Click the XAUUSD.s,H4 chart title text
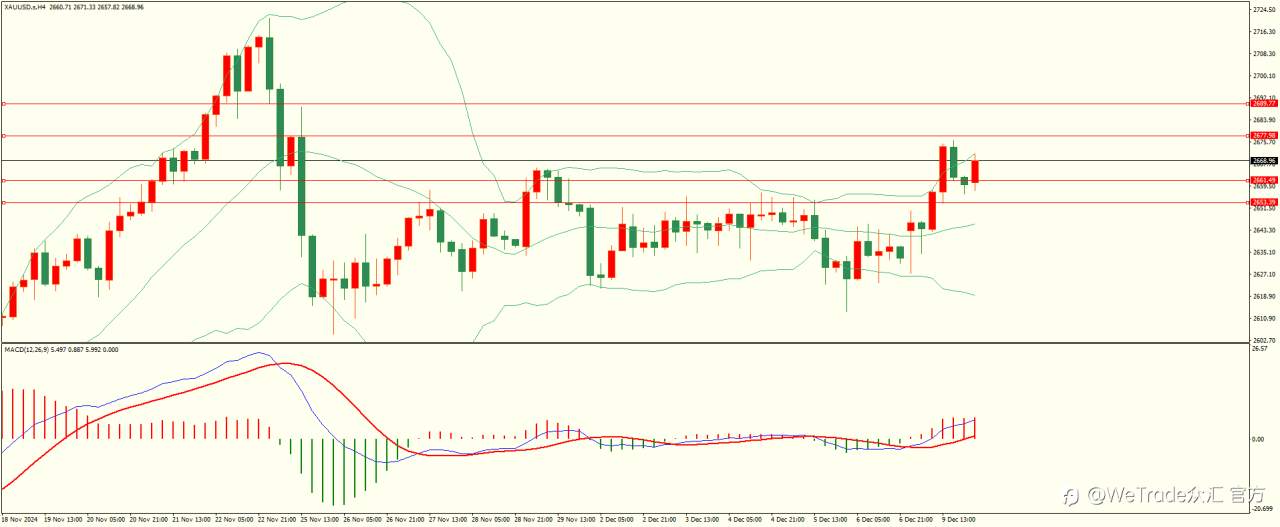Image resolution: width=1280 pixels, height=527 pixels. tap(25, 6)
